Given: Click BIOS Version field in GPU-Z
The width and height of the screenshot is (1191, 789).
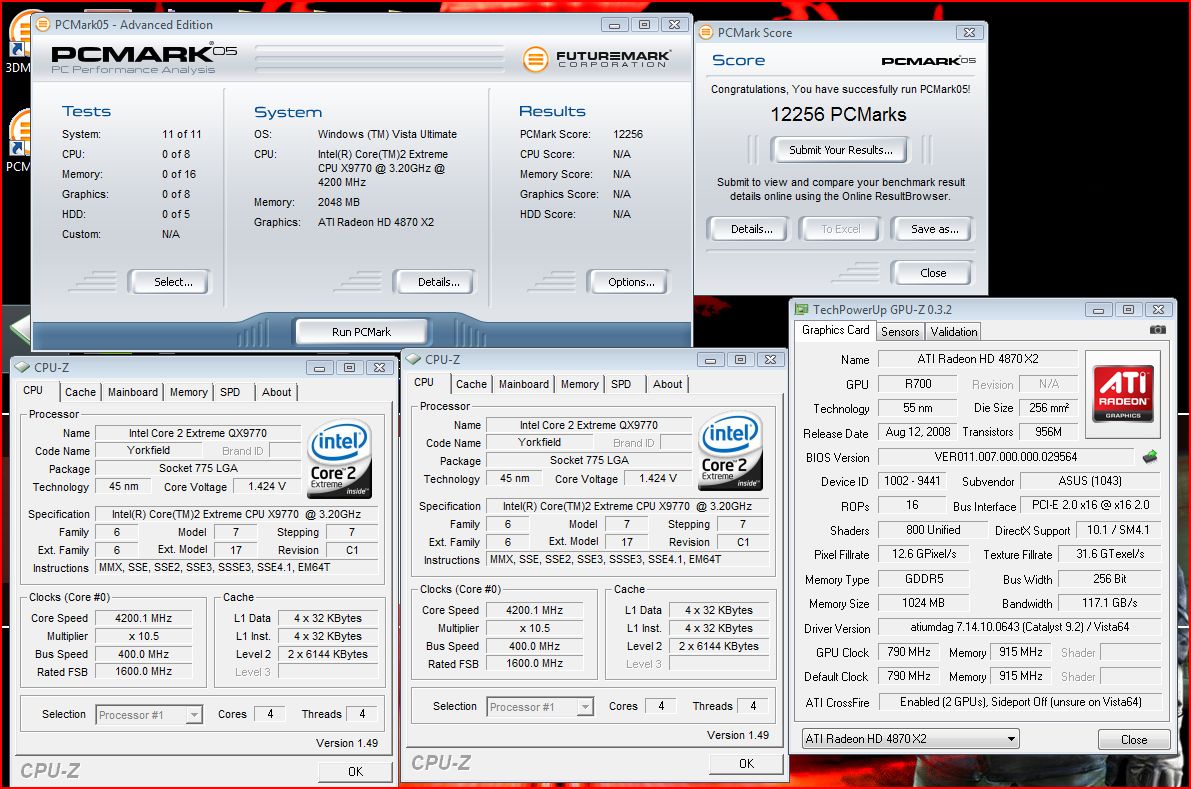Looking at the screenshot, I should [x=1006, y=457].
